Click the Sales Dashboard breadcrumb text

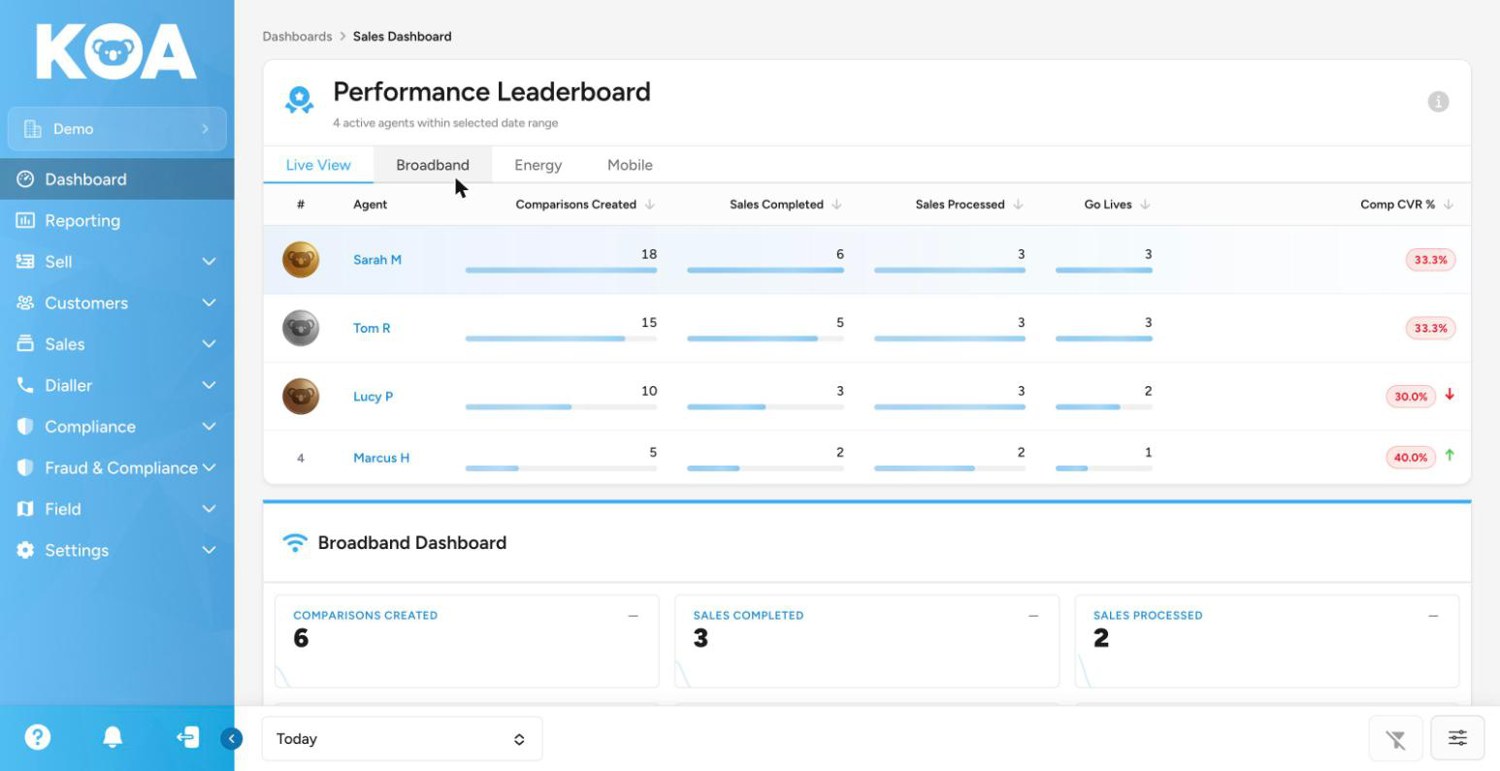[x=402, y=36]
